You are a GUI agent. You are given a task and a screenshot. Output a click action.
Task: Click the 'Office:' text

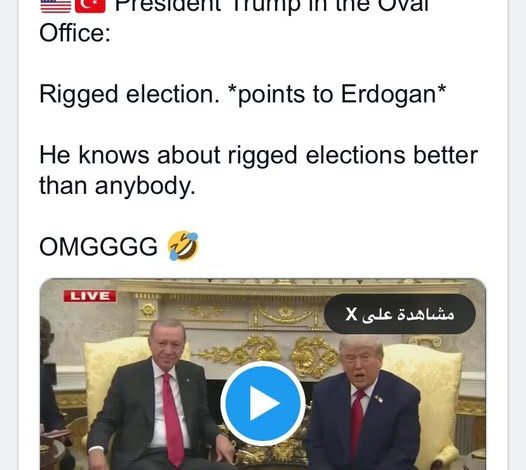coord(75,33)
